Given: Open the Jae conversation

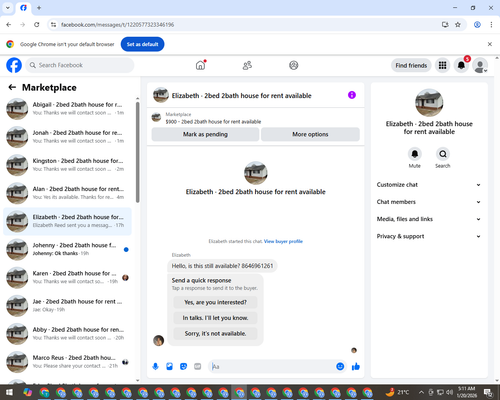Looking at the screenshot, I should coord(67,305).
